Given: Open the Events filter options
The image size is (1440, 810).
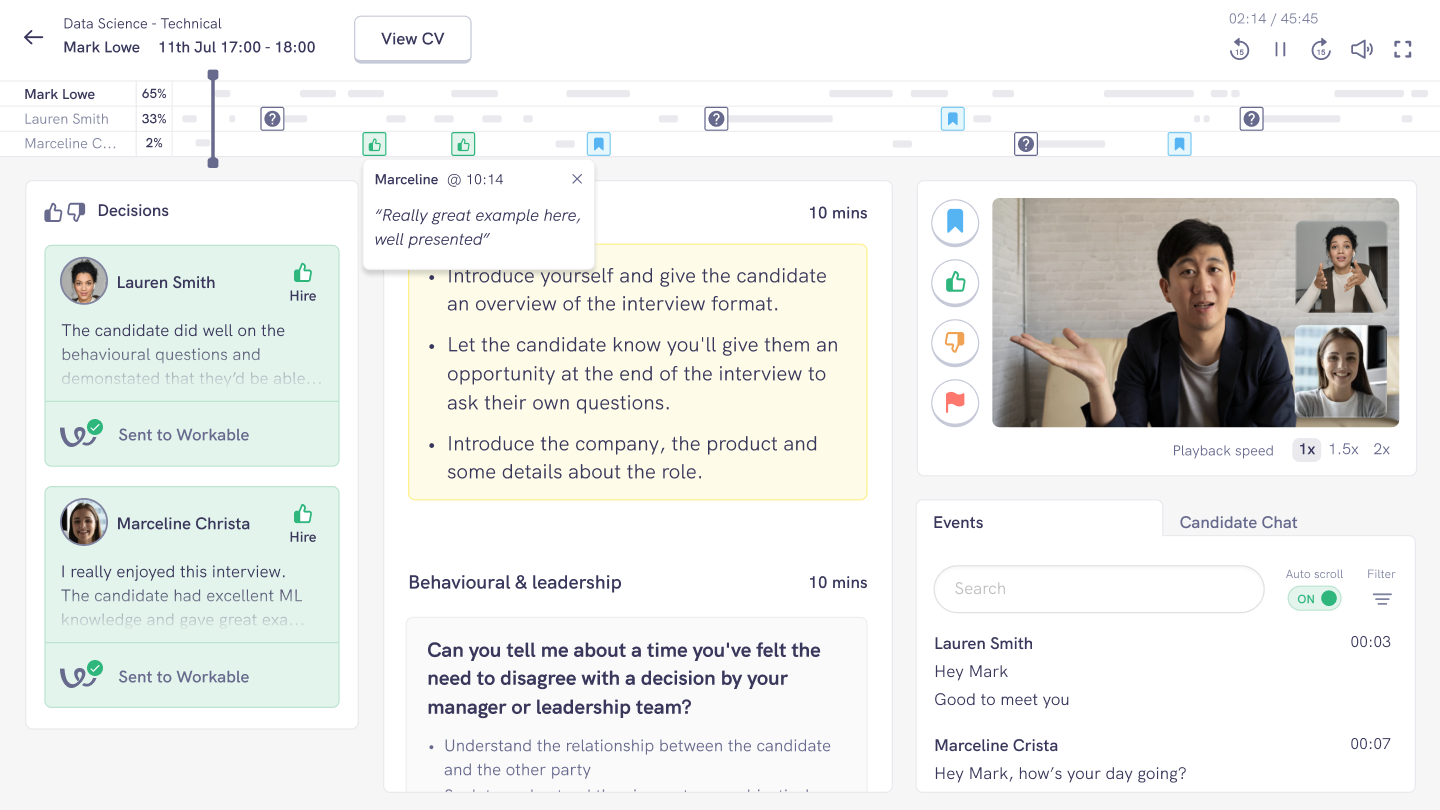Looking at the screenshot, I should click(1382, 599).
